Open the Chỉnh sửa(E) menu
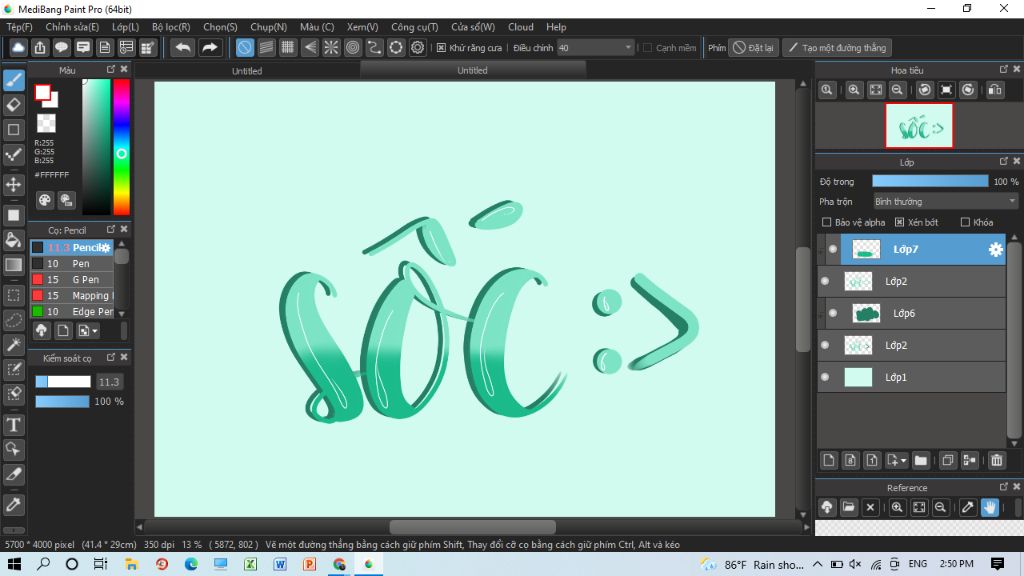This screenshot has height=576, width=1024. [x=72, y=27]
